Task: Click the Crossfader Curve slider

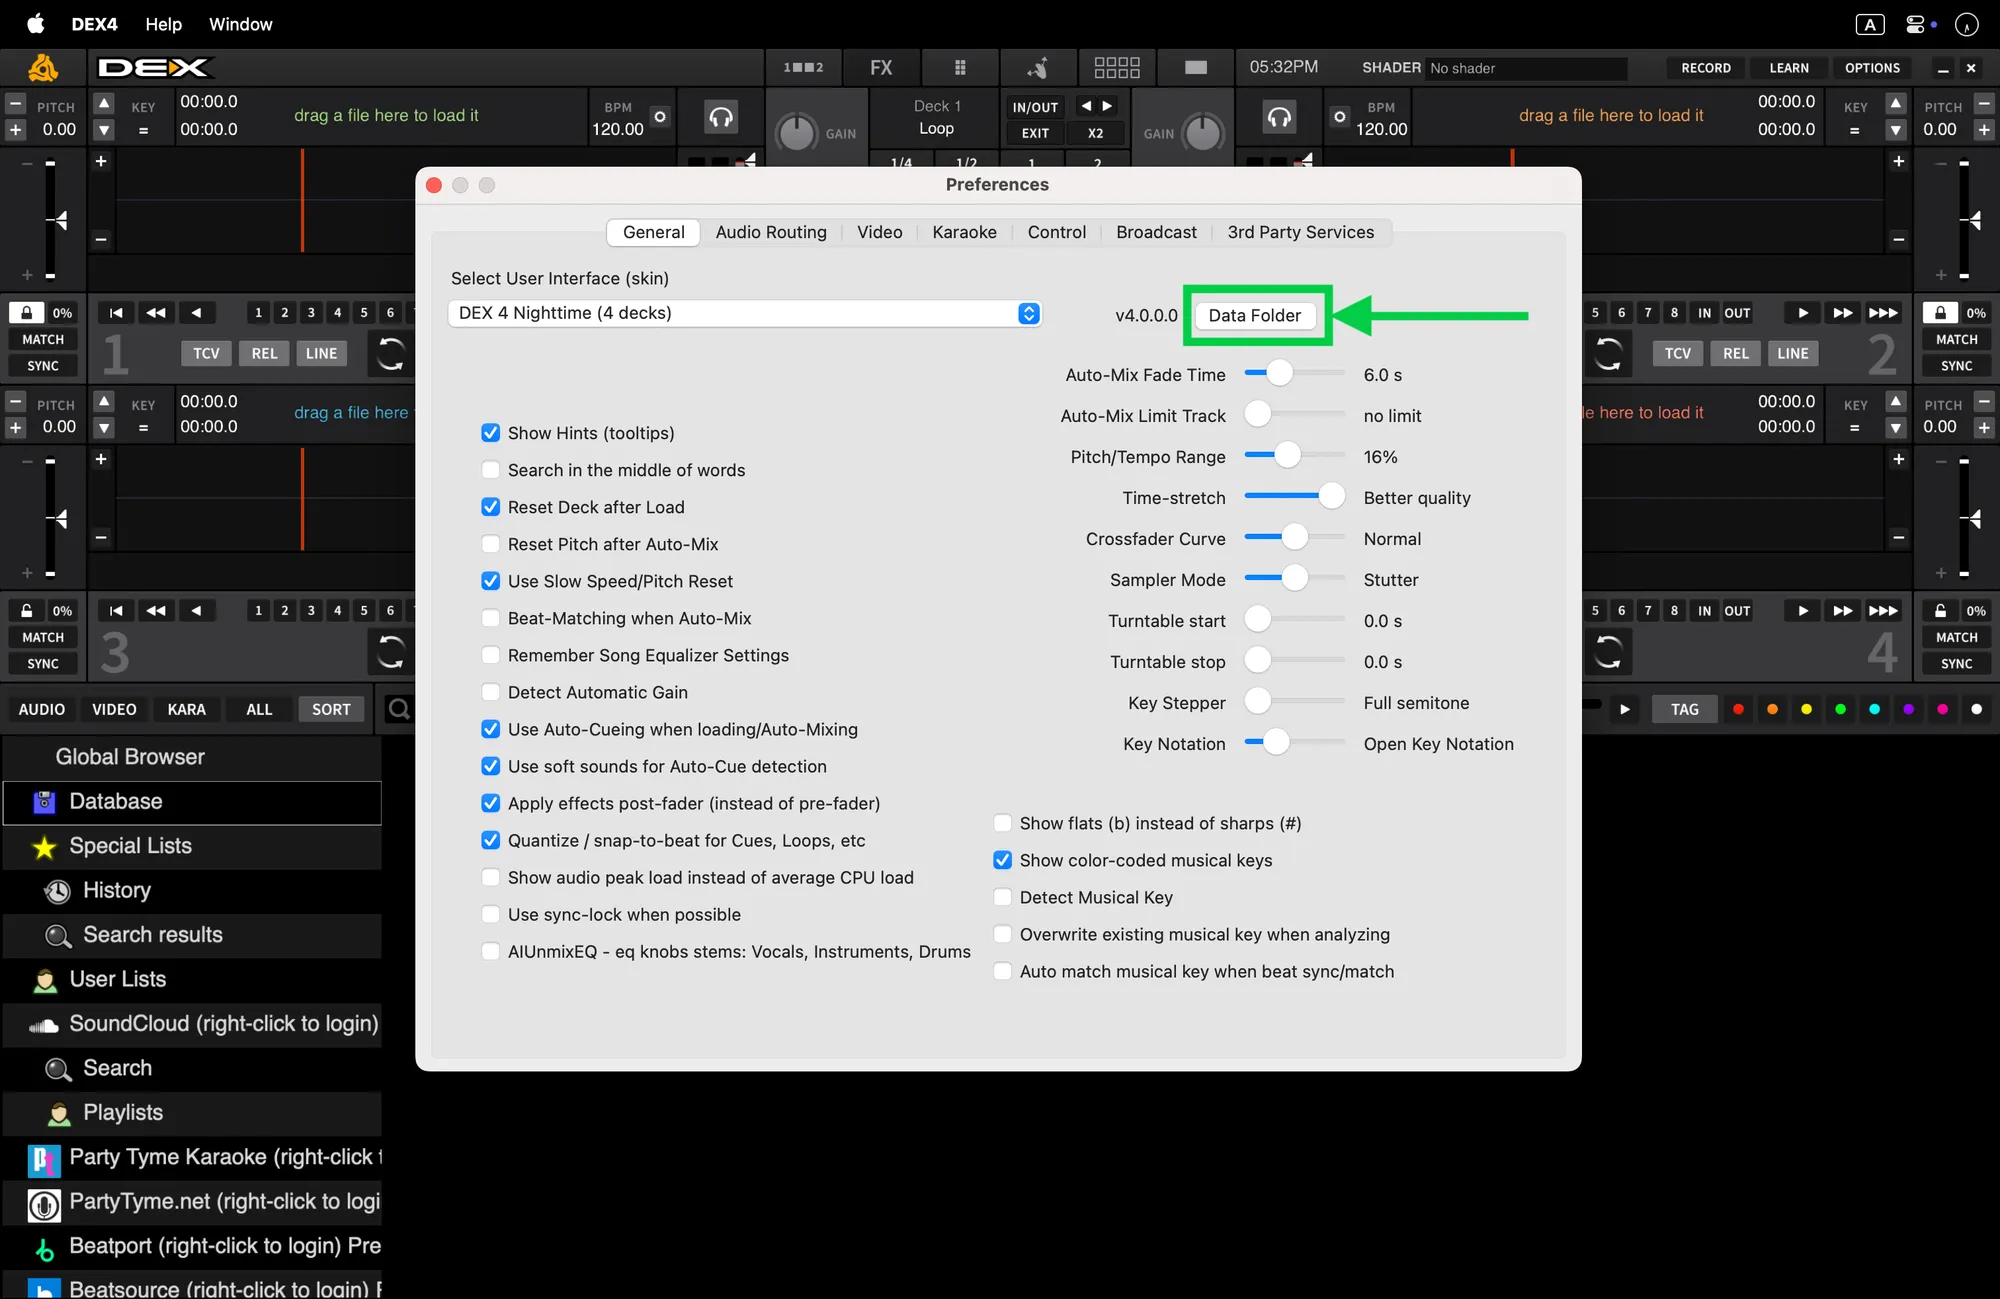Action: 1294,538
